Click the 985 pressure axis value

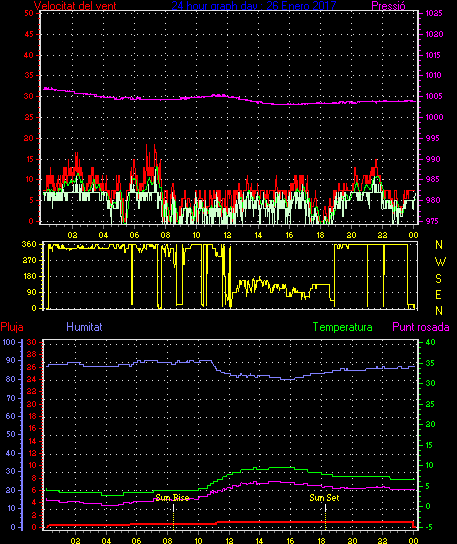click(432, 179)
